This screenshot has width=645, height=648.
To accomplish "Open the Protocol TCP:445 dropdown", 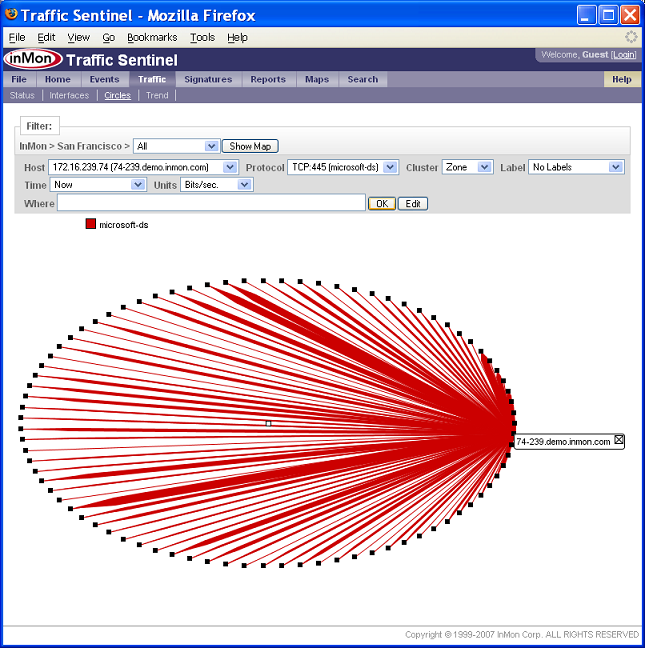I will [343, 167].
